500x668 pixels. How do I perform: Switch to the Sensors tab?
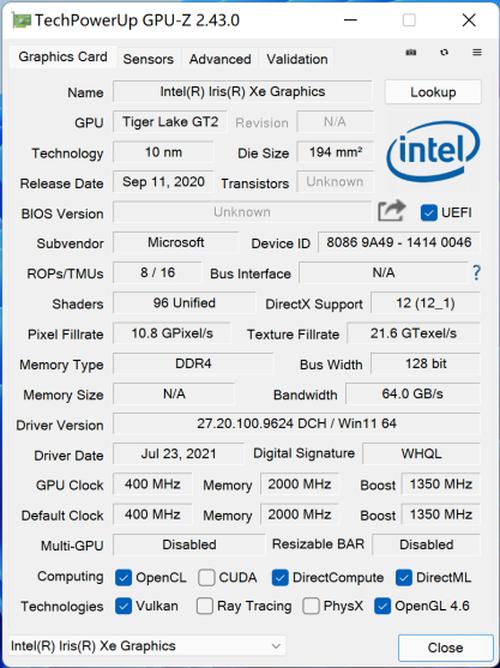point(148,59)
